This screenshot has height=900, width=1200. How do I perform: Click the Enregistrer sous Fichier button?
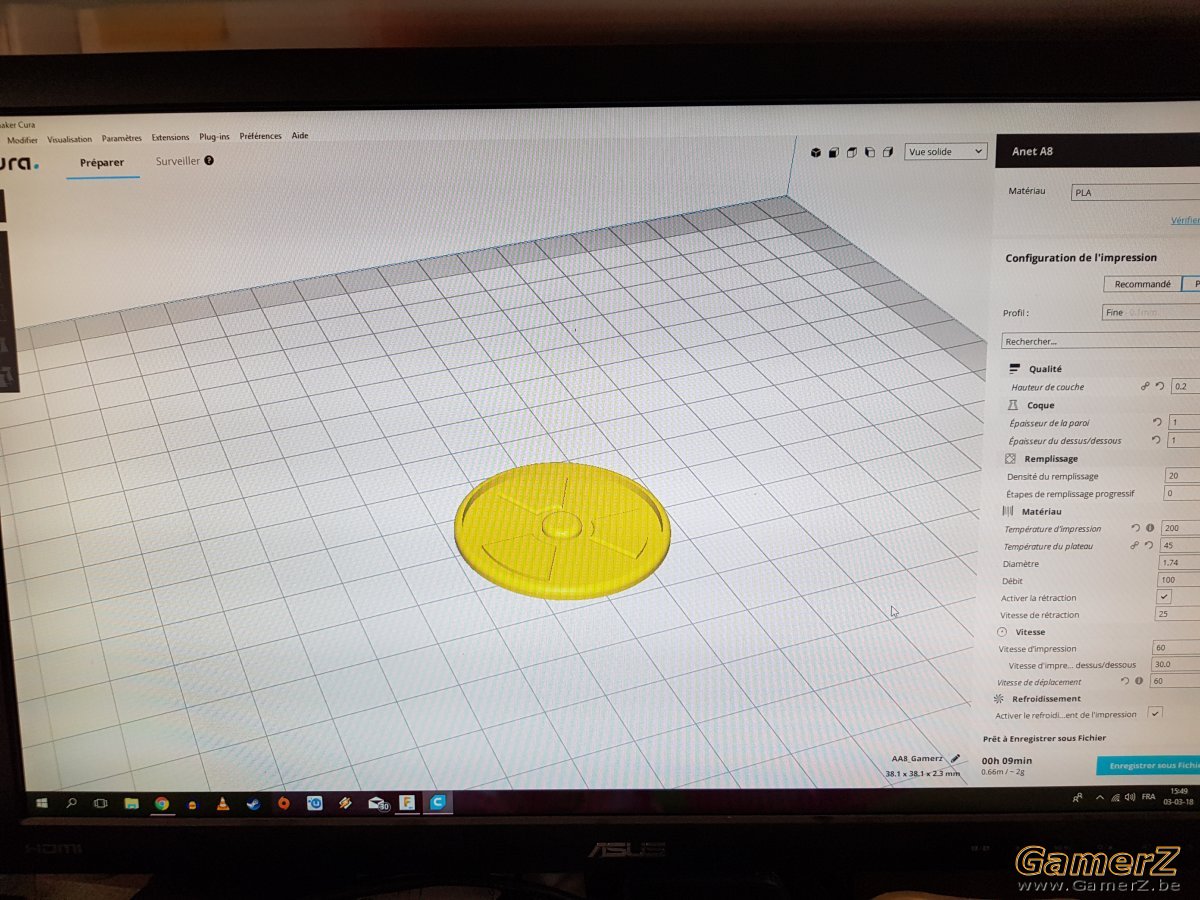pos(1148,765)
